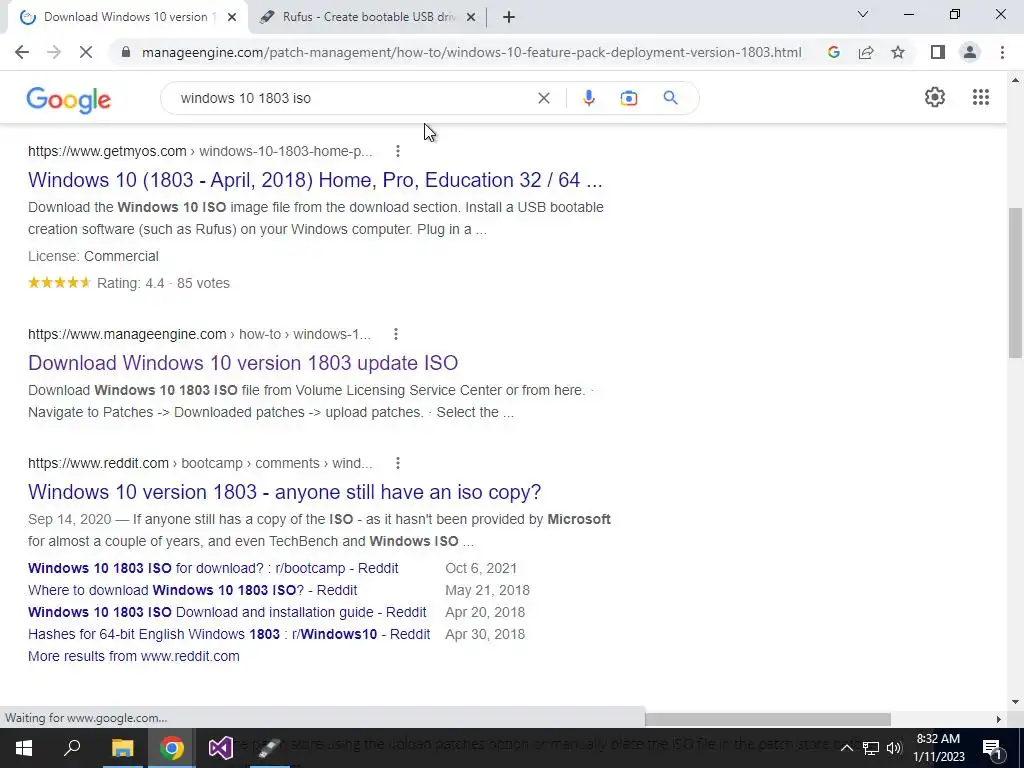This screenshot has height=768, width=1024.
Task: Open the tab search dropdown arrow
Action: [x=862, y=14]
